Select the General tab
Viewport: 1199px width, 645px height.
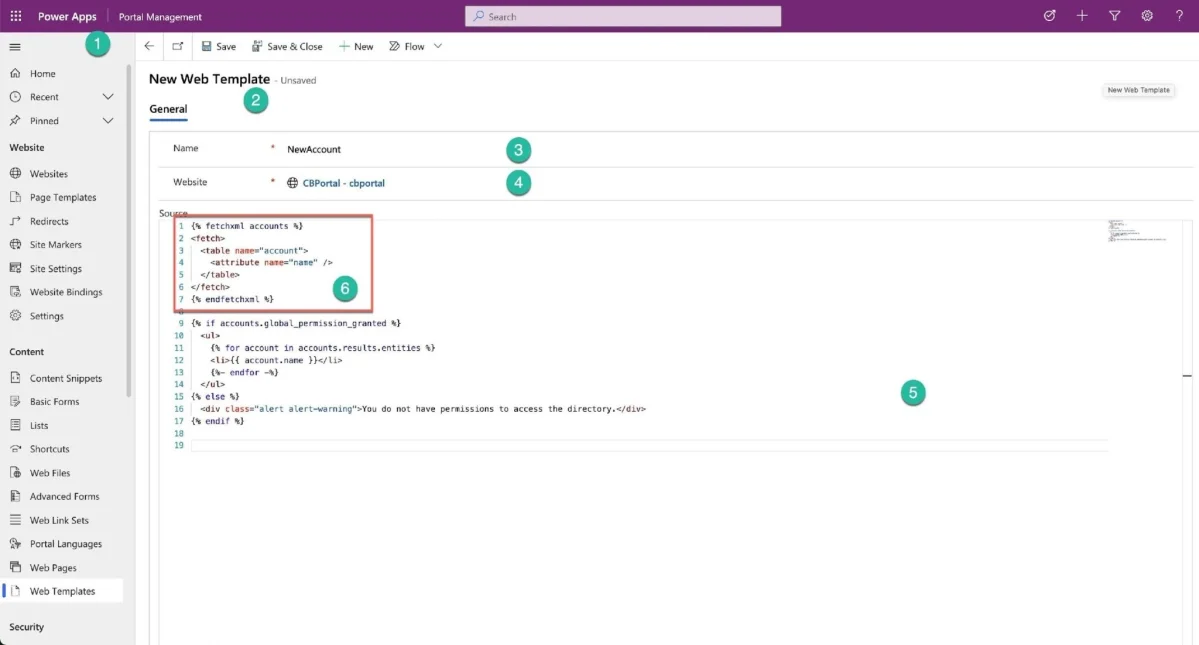click(x=168, y=109)
